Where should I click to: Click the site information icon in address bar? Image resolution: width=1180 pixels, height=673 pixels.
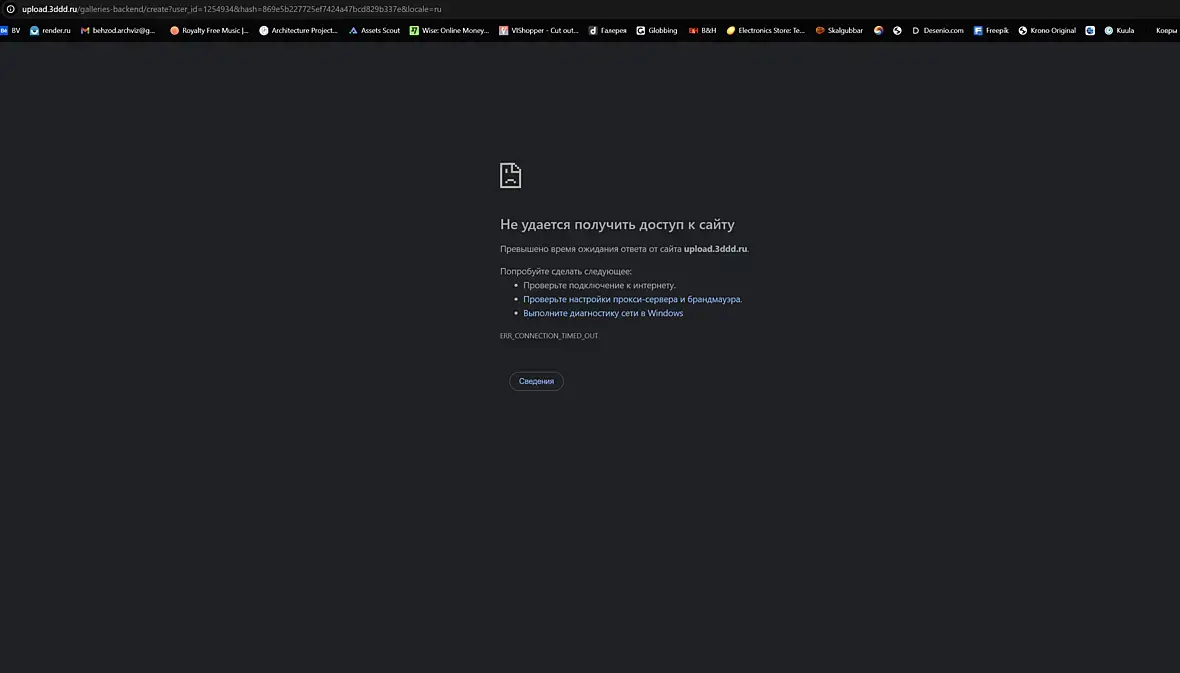coord(11,9)
